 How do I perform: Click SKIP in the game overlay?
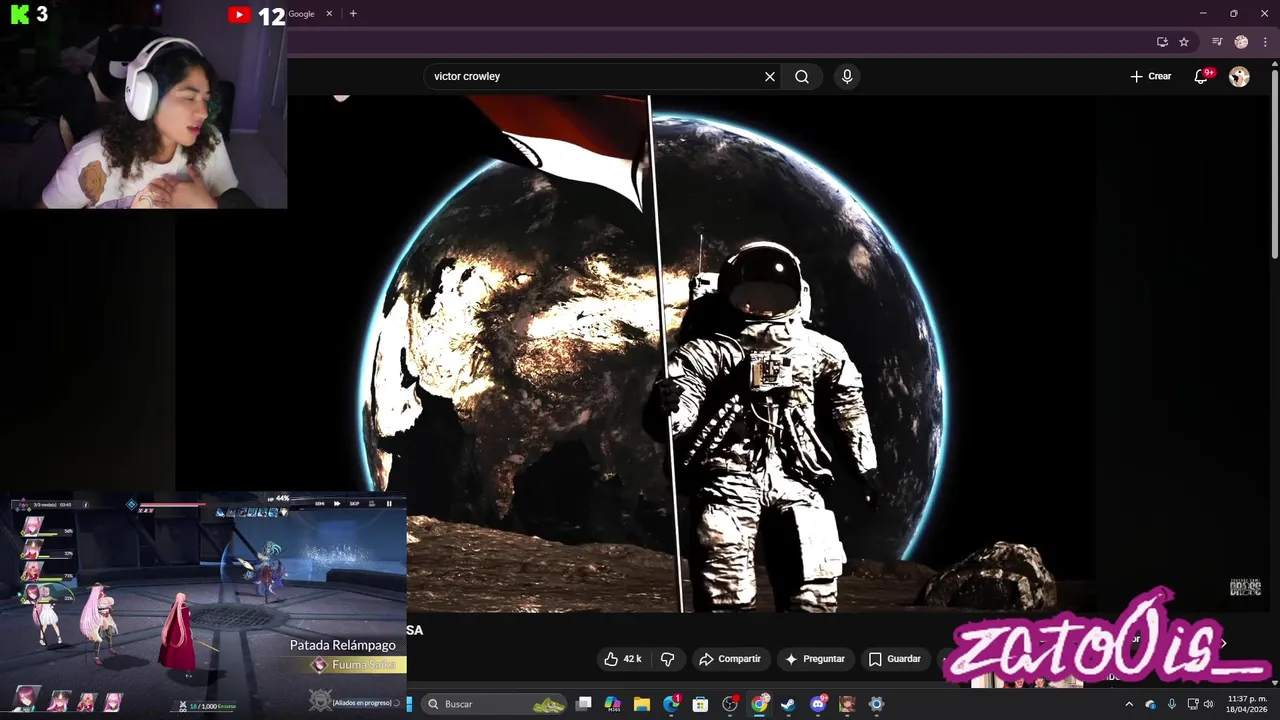(x=354, y=504)
